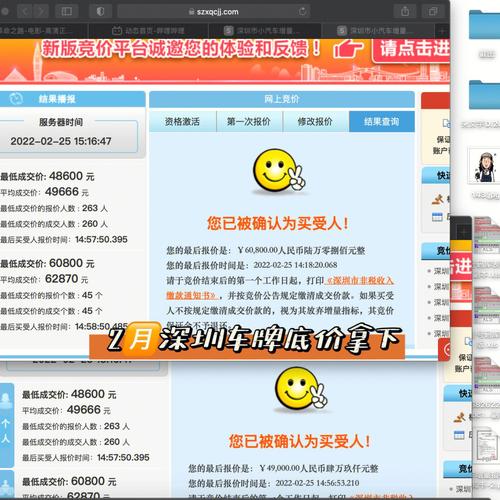Open the top desktop folder icon

click(x=484, y=25)
